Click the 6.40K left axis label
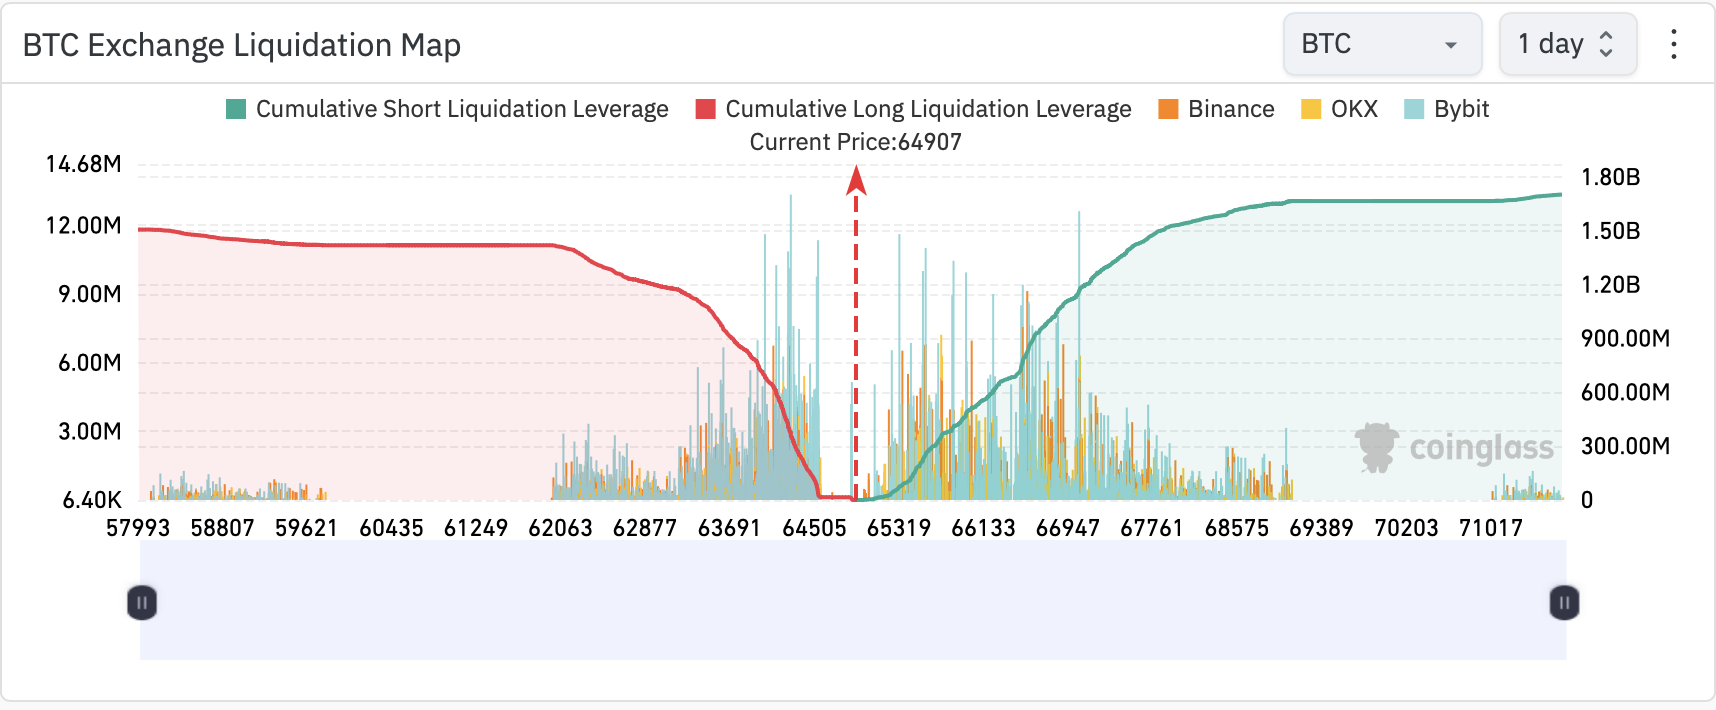Image resolution: width=1716 pixels, height=710 pixels. (92, 500)
